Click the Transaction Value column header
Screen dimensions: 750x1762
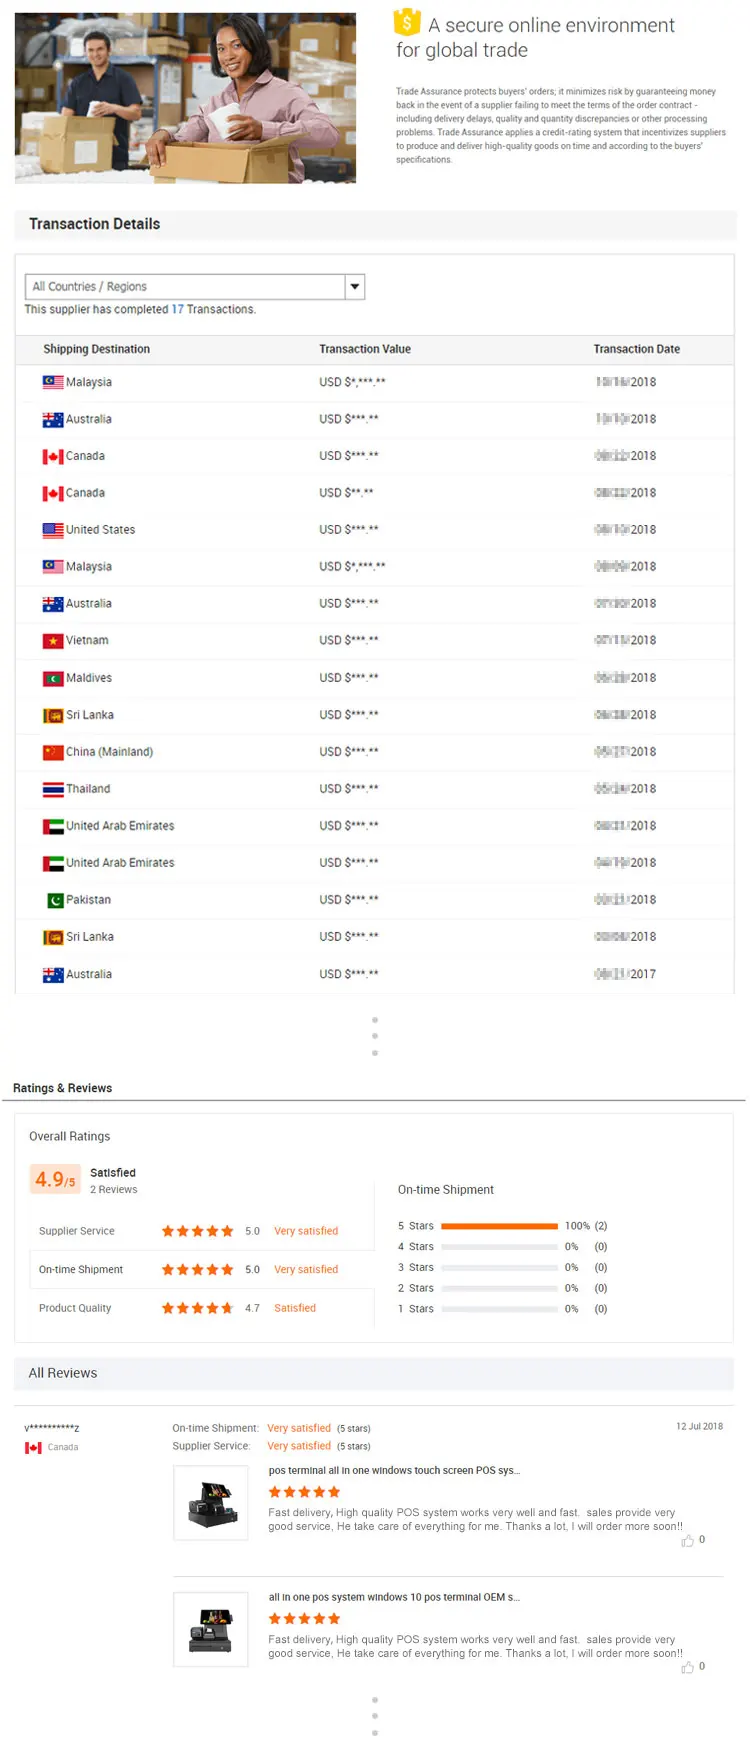(365, 349)
